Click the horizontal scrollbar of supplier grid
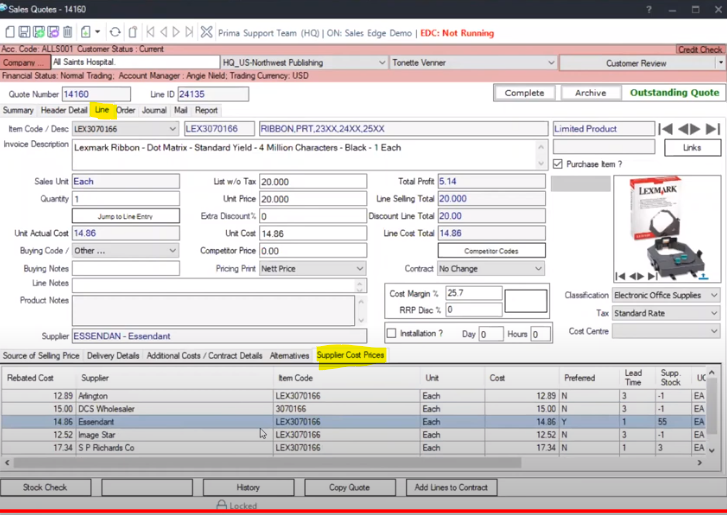Screen dimensions: 727x515 pyautogui.click(x=267, y=463)
